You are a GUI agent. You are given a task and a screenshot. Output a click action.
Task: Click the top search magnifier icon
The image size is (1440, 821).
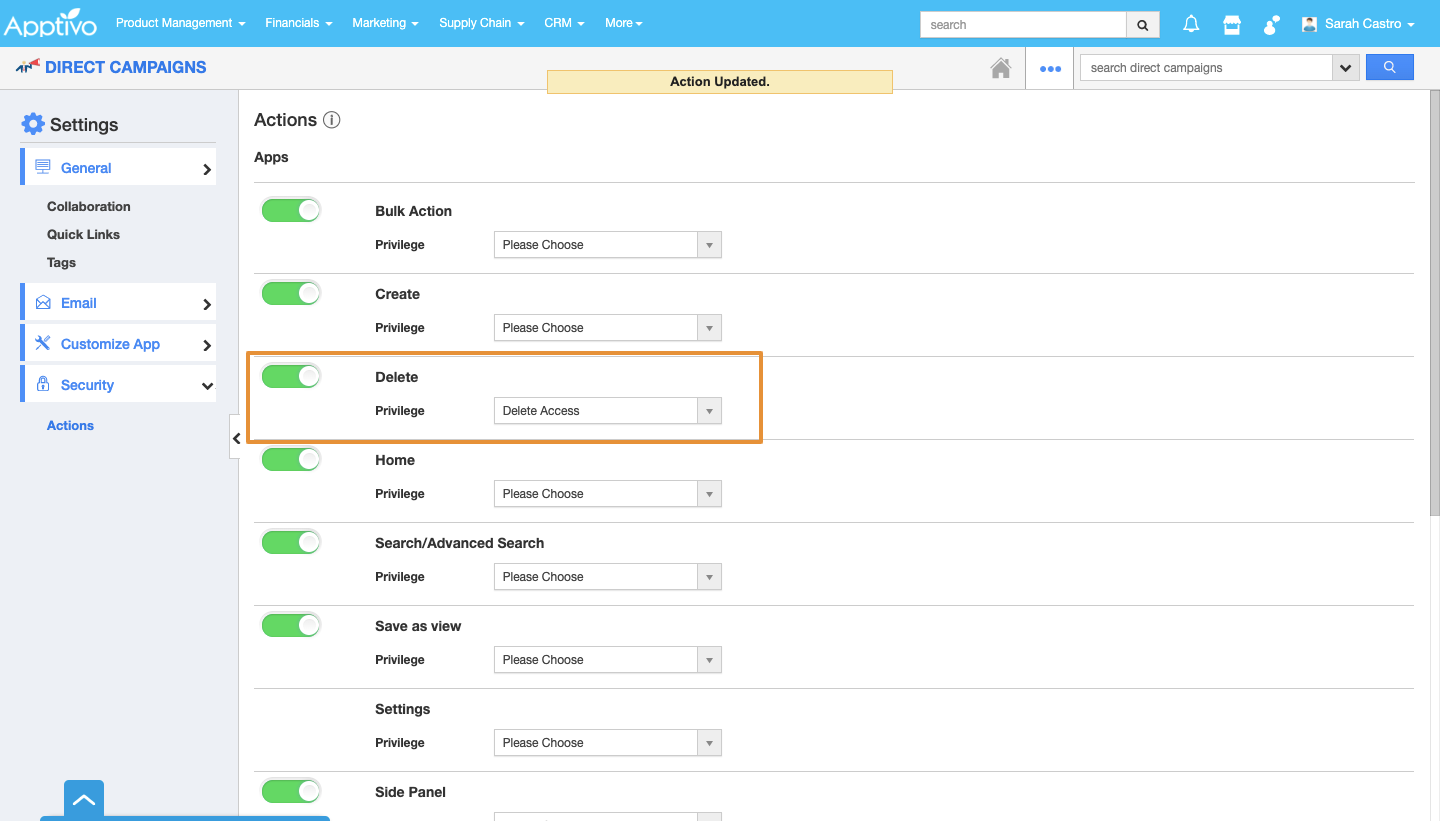[x=1143, y=25]
